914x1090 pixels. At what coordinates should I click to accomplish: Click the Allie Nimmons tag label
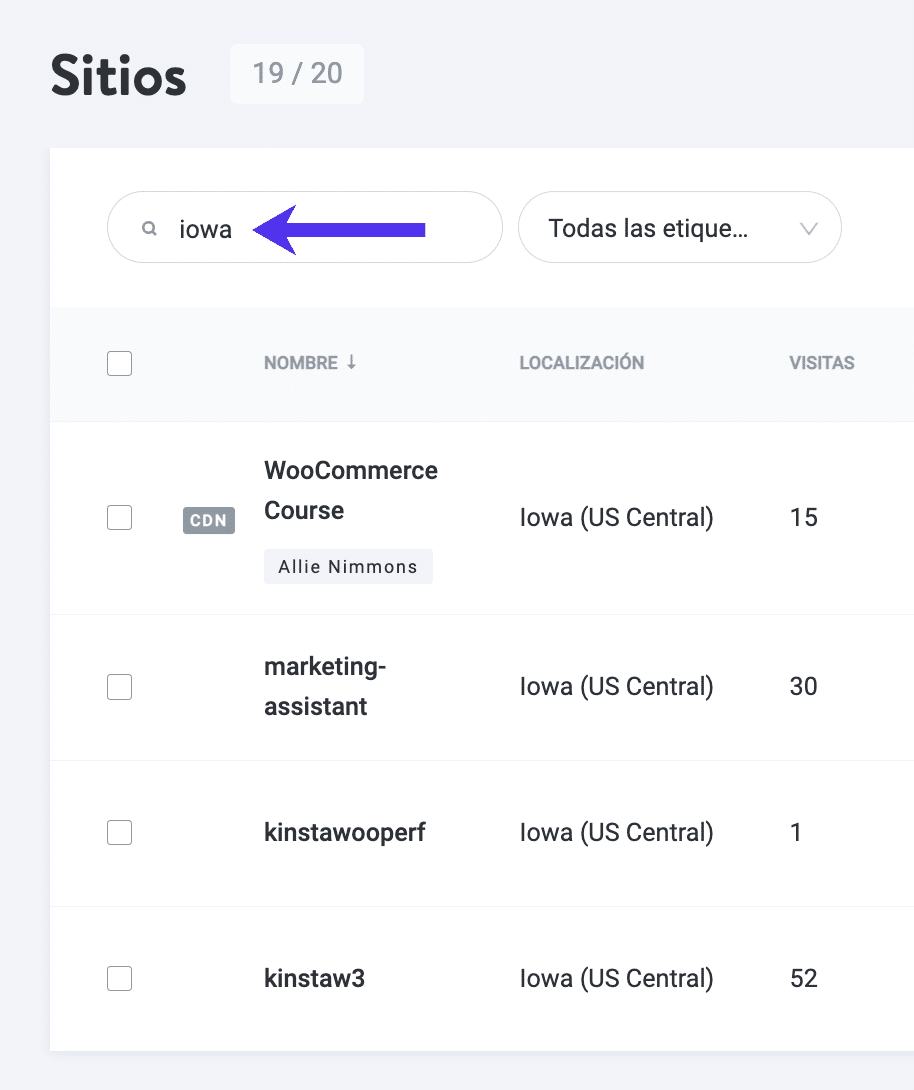tap(348, 567)
